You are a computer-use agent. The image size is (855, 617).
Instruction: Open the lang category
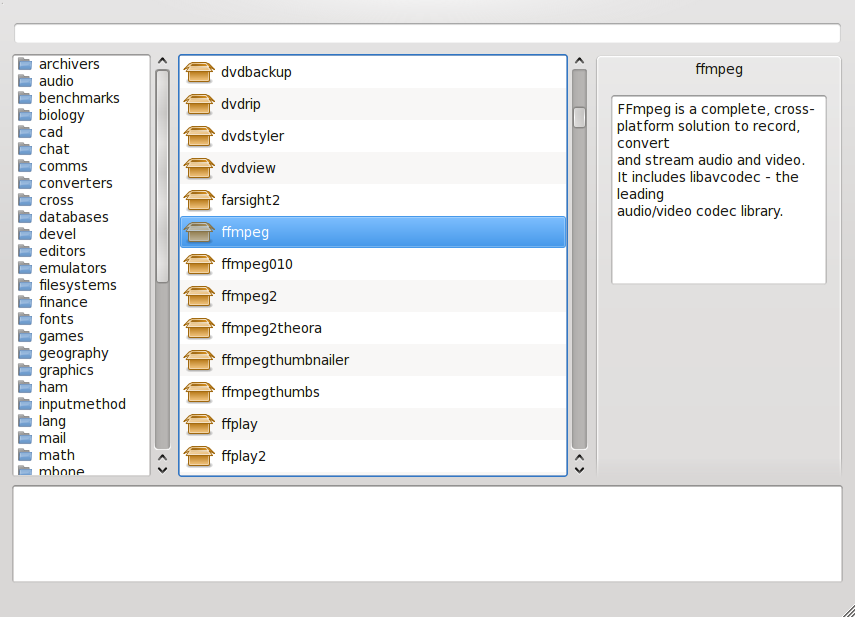pyautogui.click(x=52, y=421)
